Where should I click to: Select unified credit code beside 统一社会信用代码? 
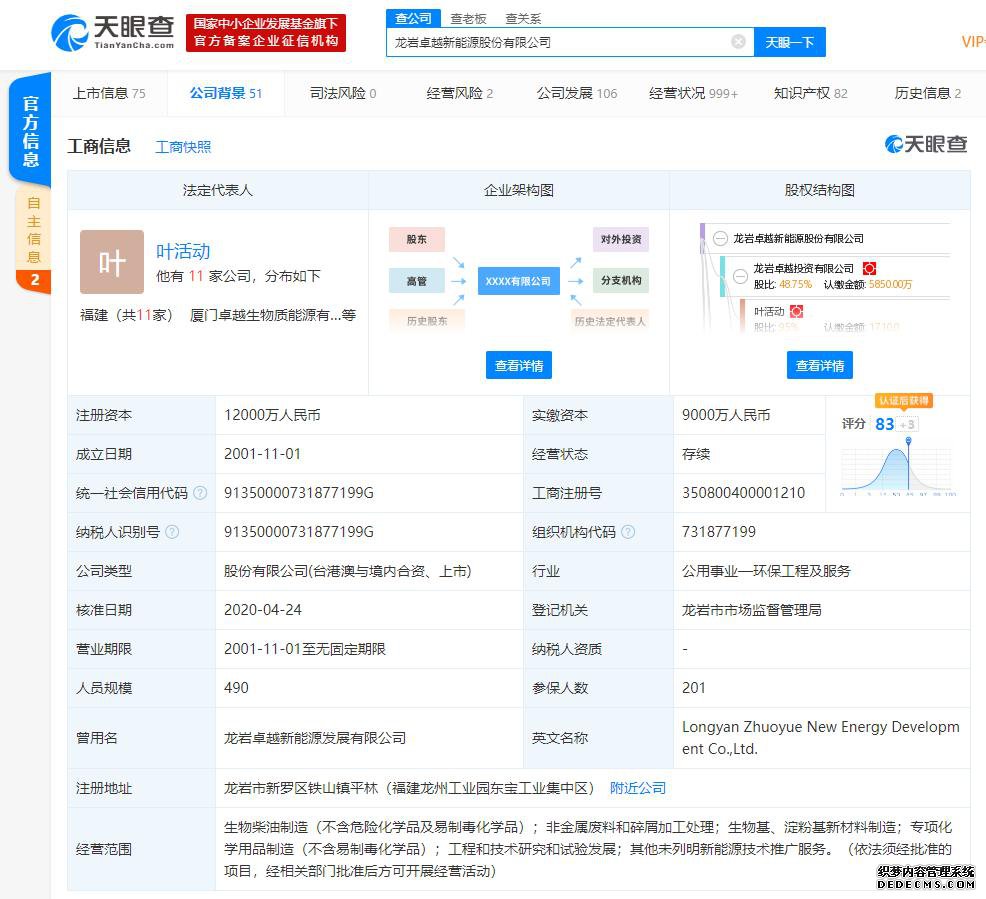299,493
